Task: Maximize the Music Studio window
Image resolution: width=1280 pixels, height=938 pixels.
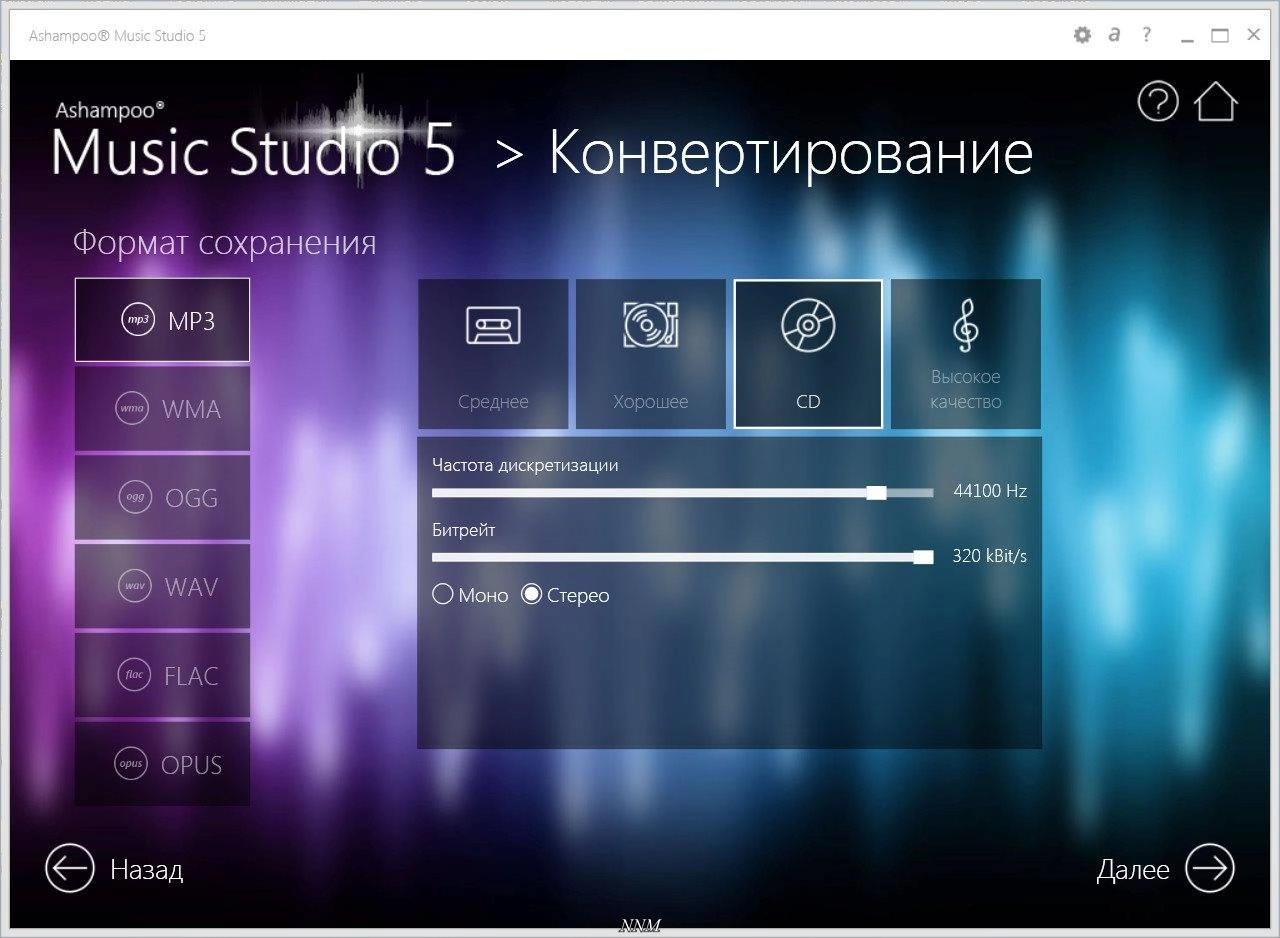Action: [1220, 36]
